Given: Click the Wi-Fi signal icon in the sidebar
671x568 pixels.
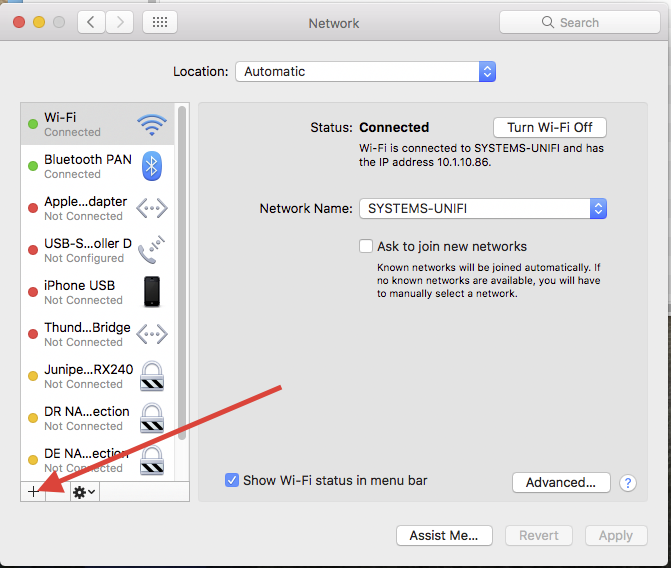Looking at the screenshot, I should 152,125.
